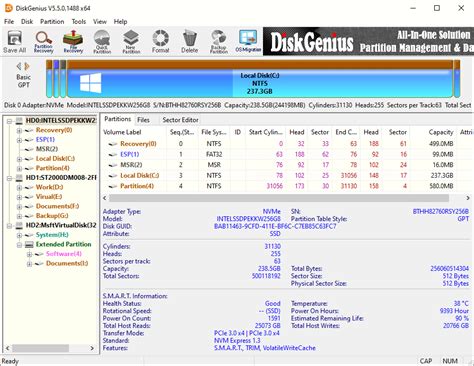Click the Format toolbar icon
Viewport: 474px width, 366px height.
pyautogui.click(x=160, y=42)
